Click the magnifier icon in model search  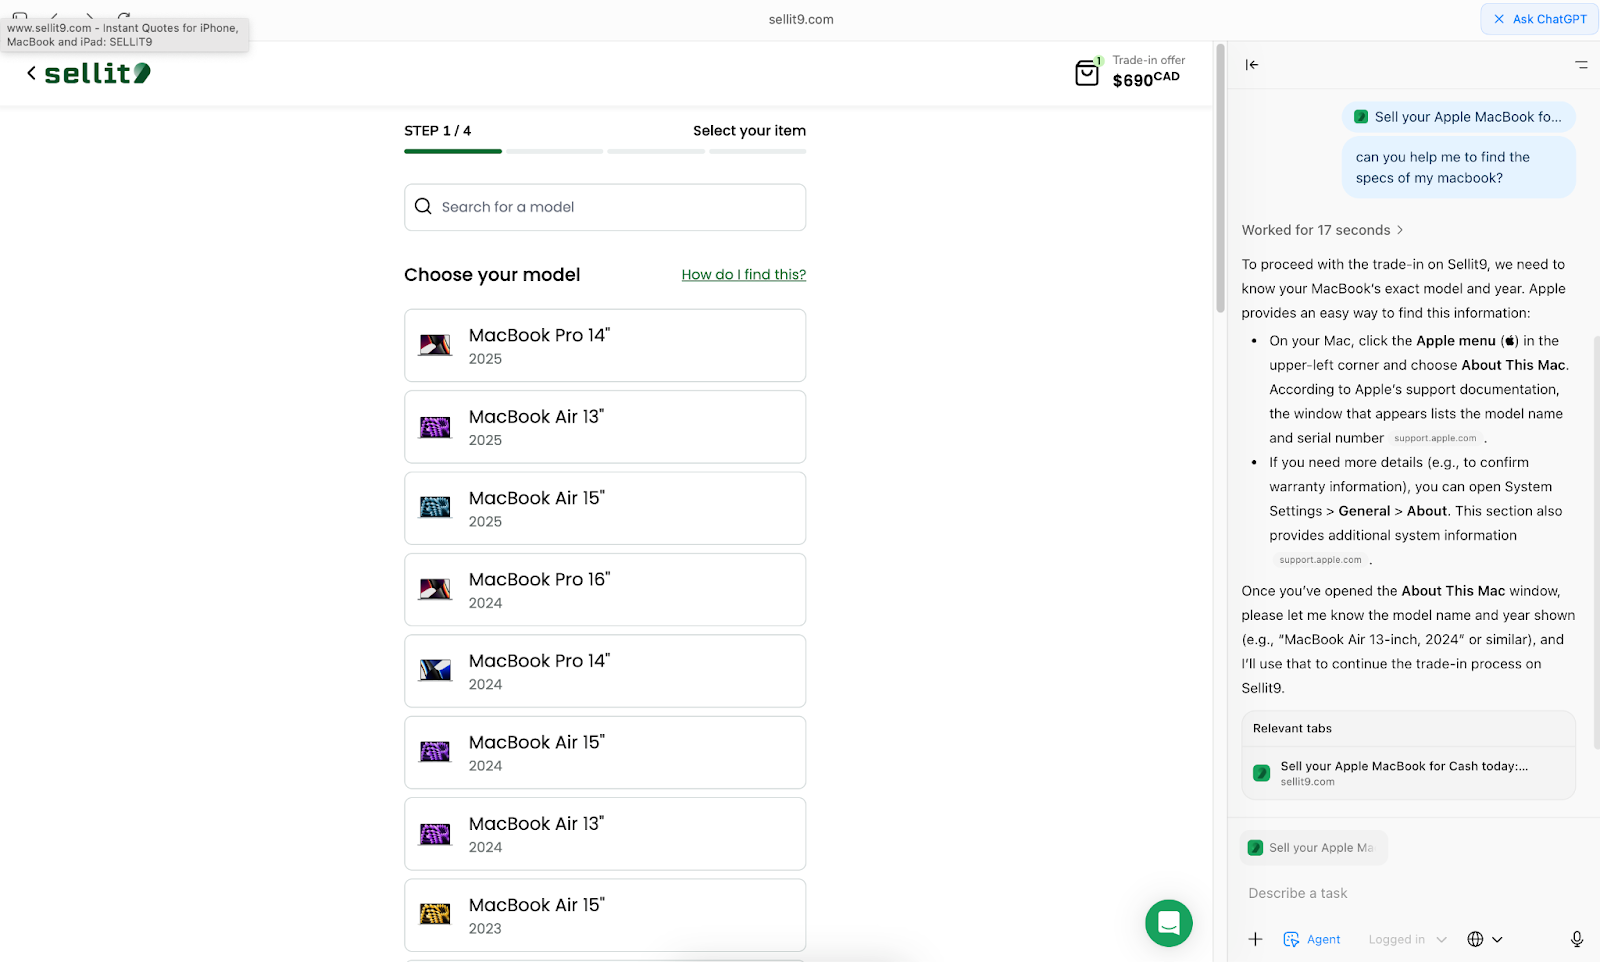coord(423,207)
